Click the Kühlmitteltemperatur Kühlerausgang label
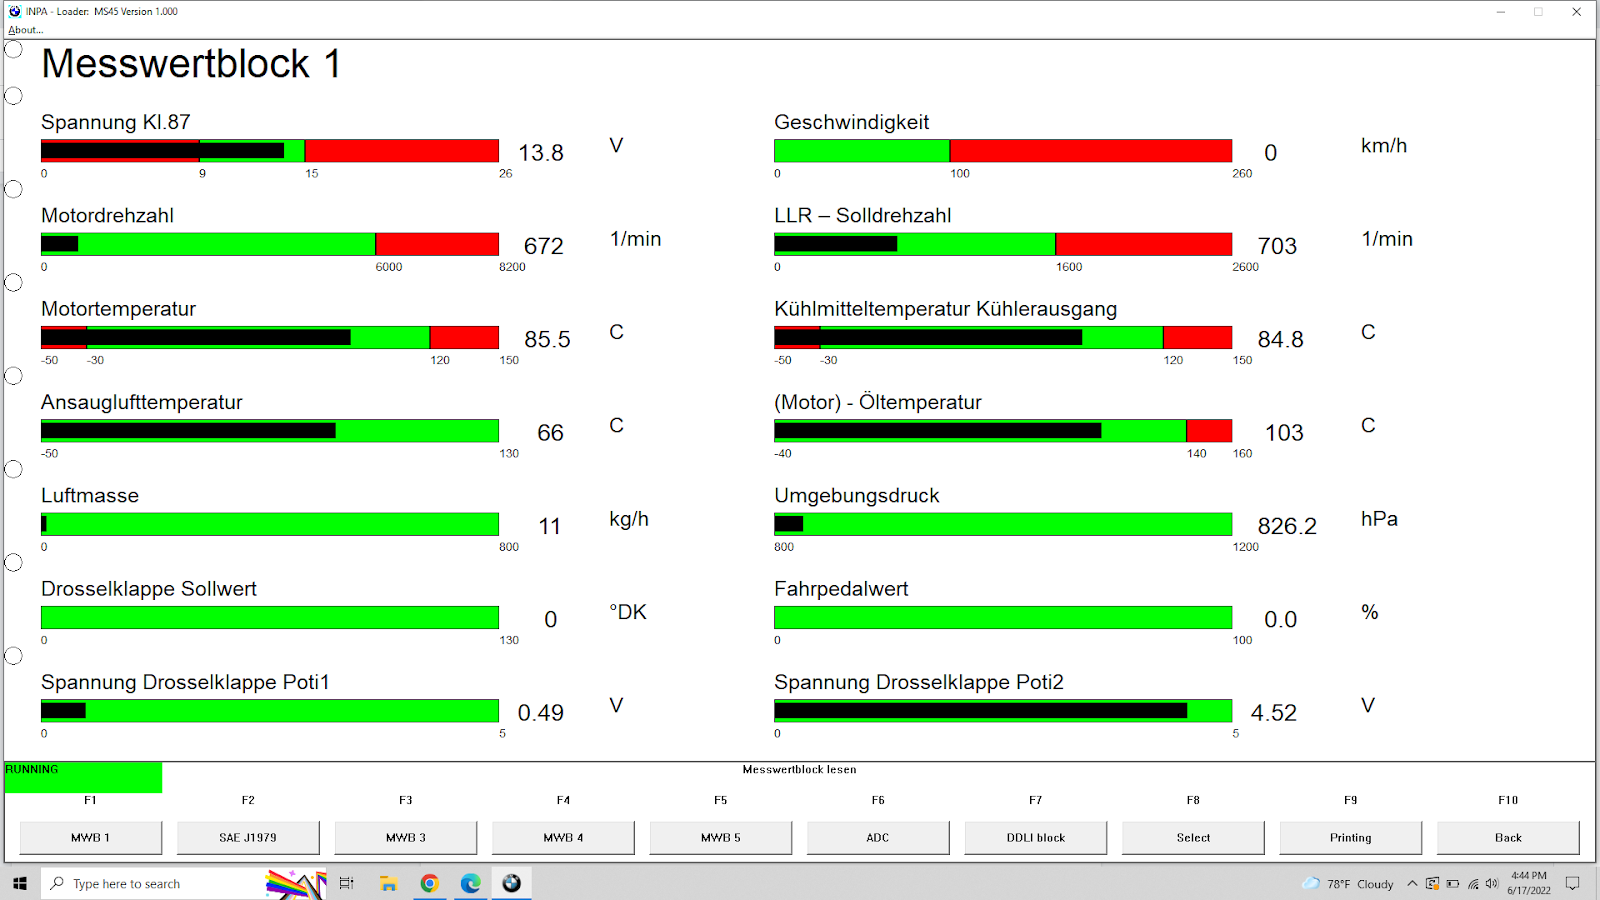The image size is (1600, 900). pyautogui.click(x=945, y=310)
